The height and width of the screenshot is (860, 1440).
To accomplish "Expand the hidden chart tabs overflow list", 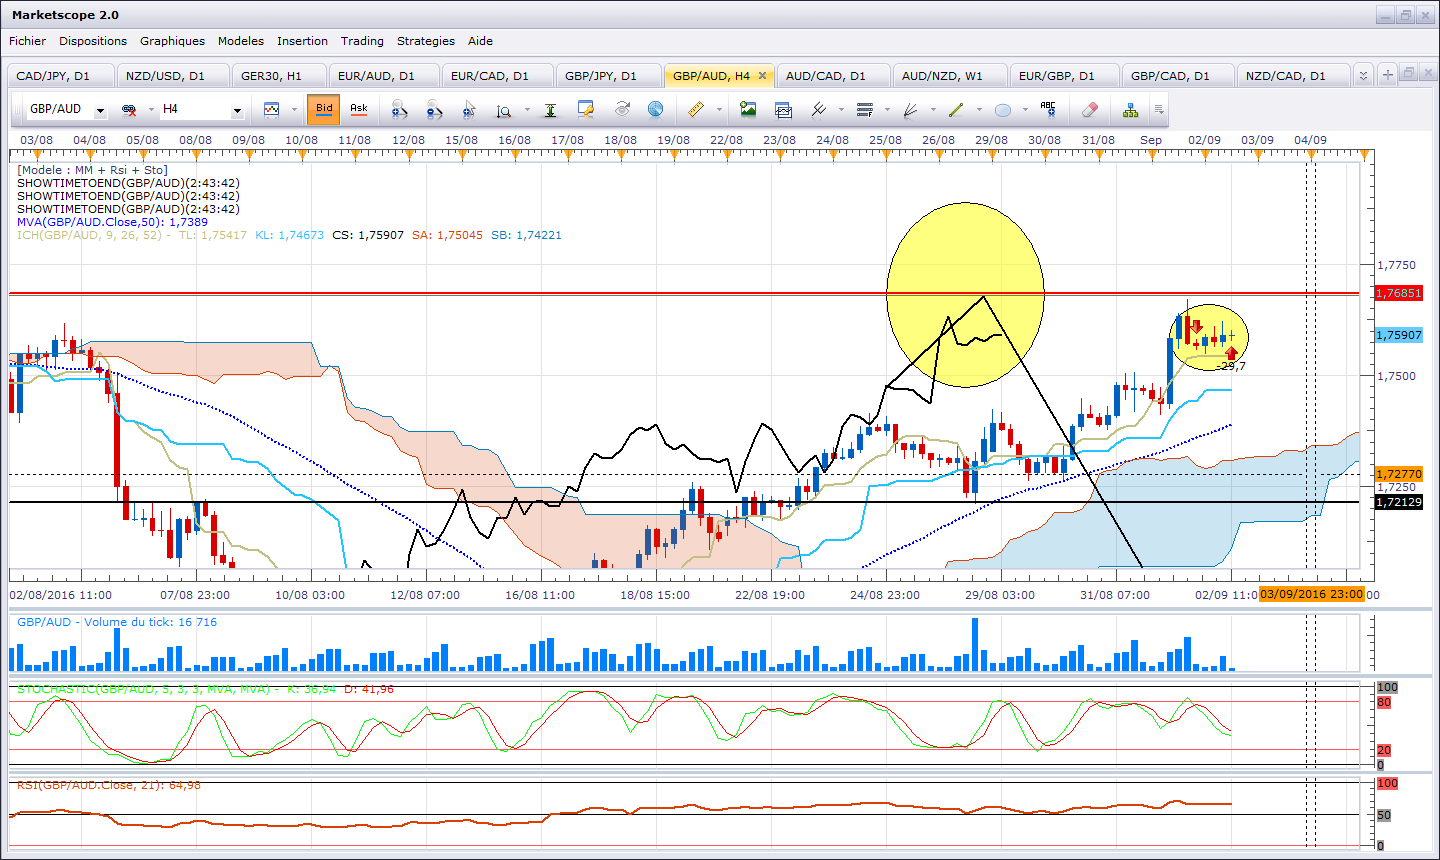I will pyautogui.click(x=1362, y=75).
